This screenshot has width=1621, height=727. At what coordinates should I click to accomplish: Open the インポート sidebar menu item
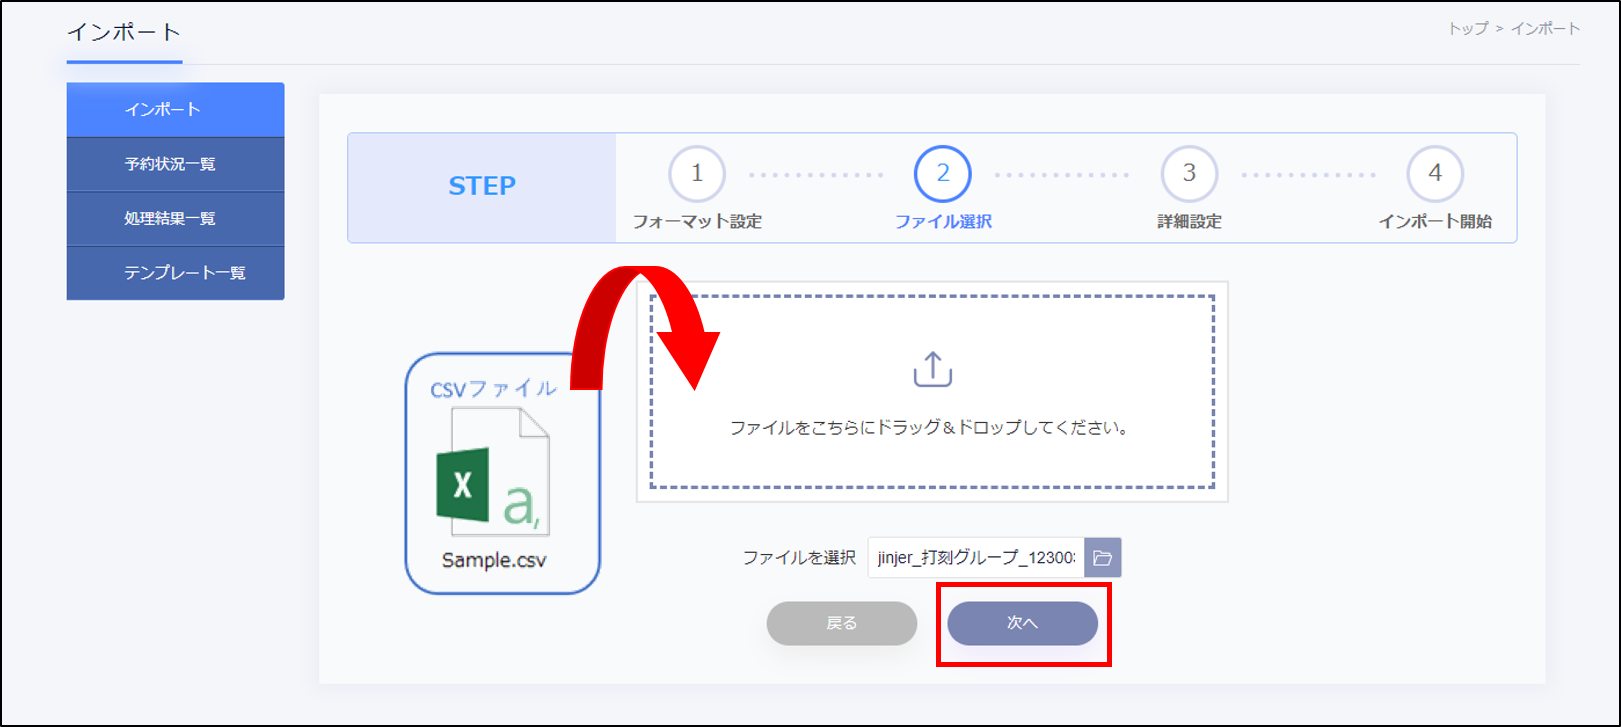coord(175,110)
